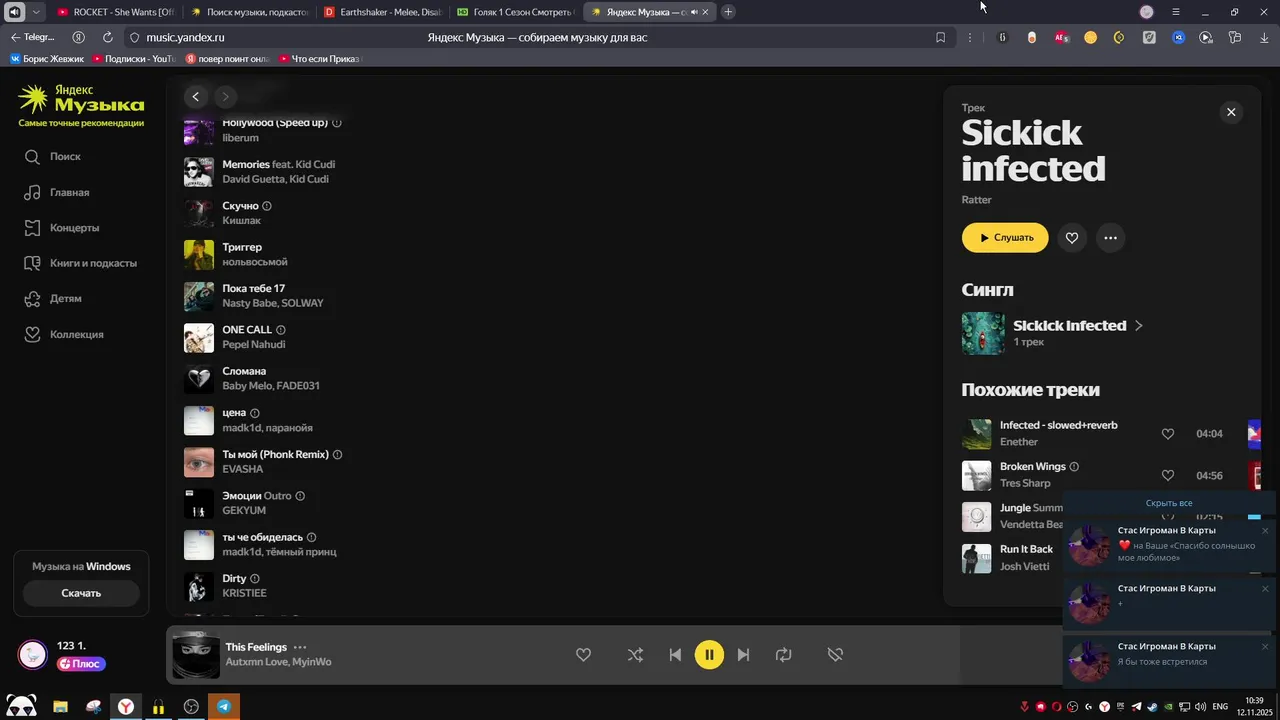The image size is (1280, 720).
Task: Bookmark the page via address bar icon
Action: tap(940, 37)
